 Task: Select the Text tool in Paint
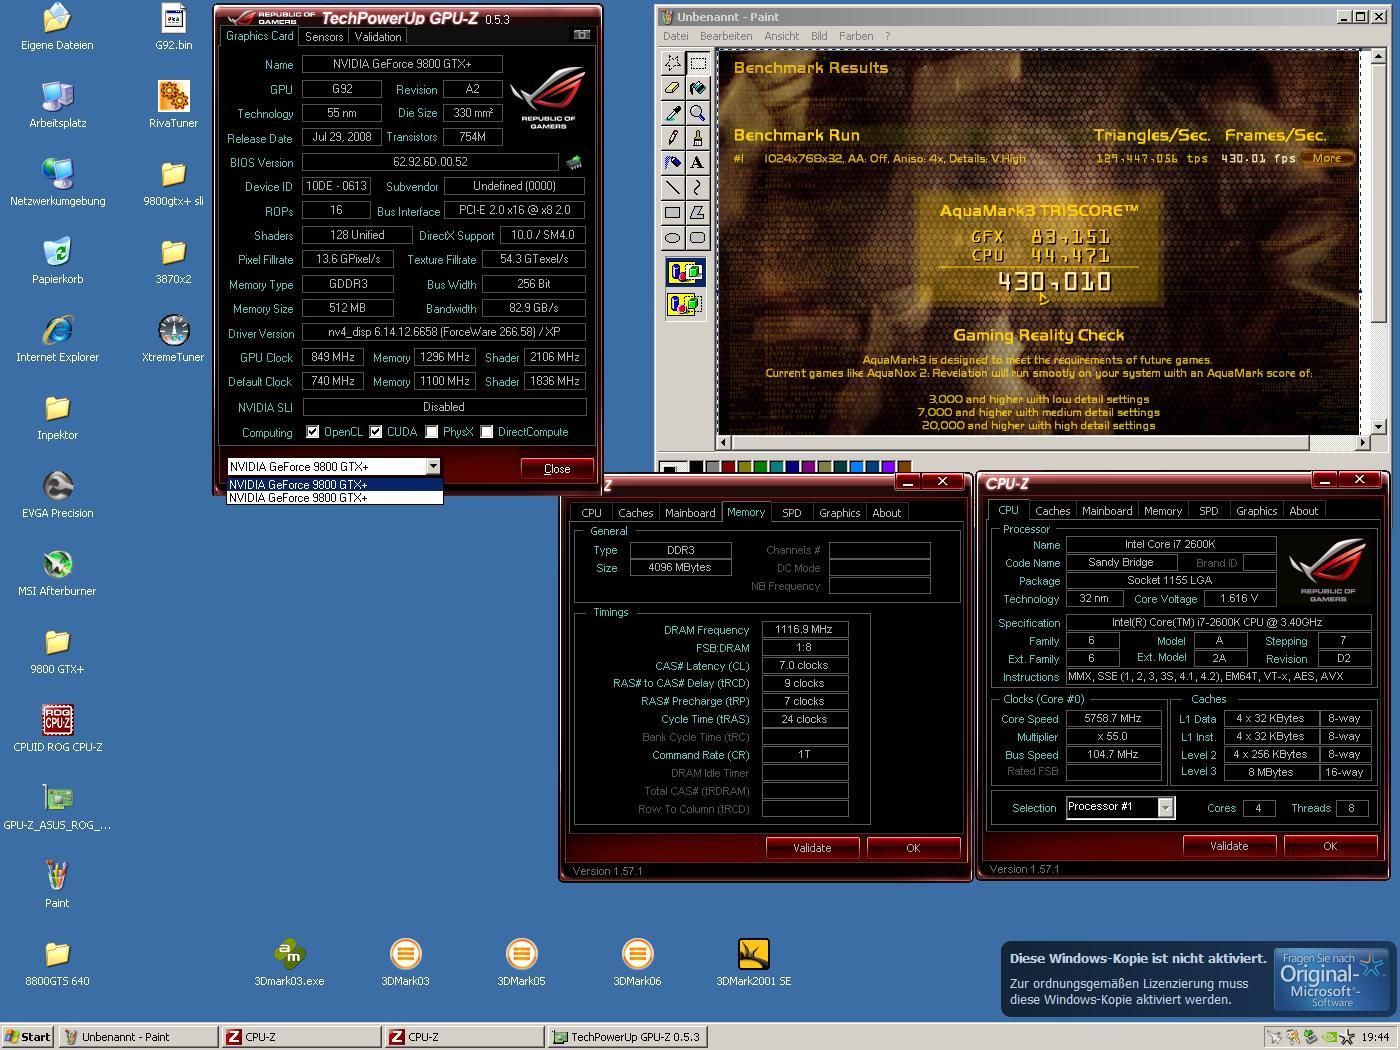tap(697, 162)
